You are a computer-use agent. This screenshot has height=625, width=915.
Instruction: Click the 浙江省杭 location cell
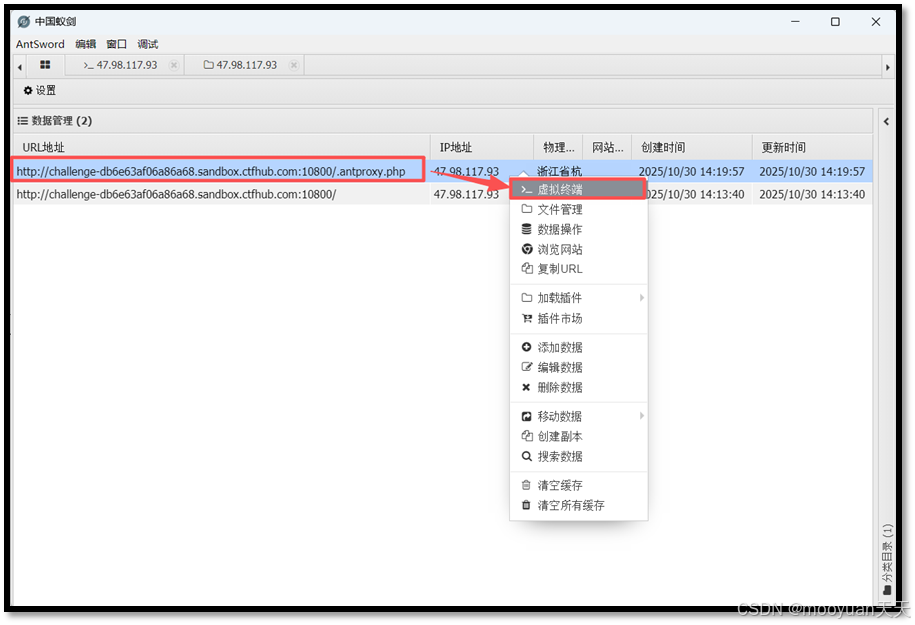point(559,172)
